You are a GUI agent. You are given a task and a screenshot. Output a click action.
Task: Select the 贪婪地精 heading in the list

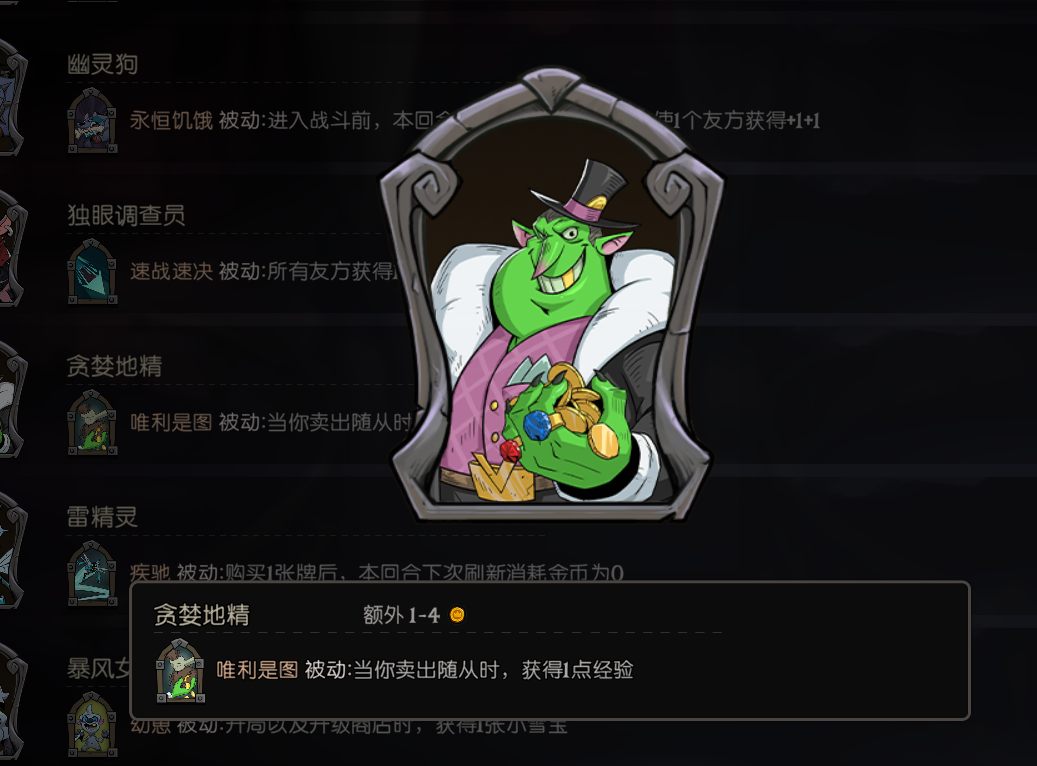pos(114,366)
